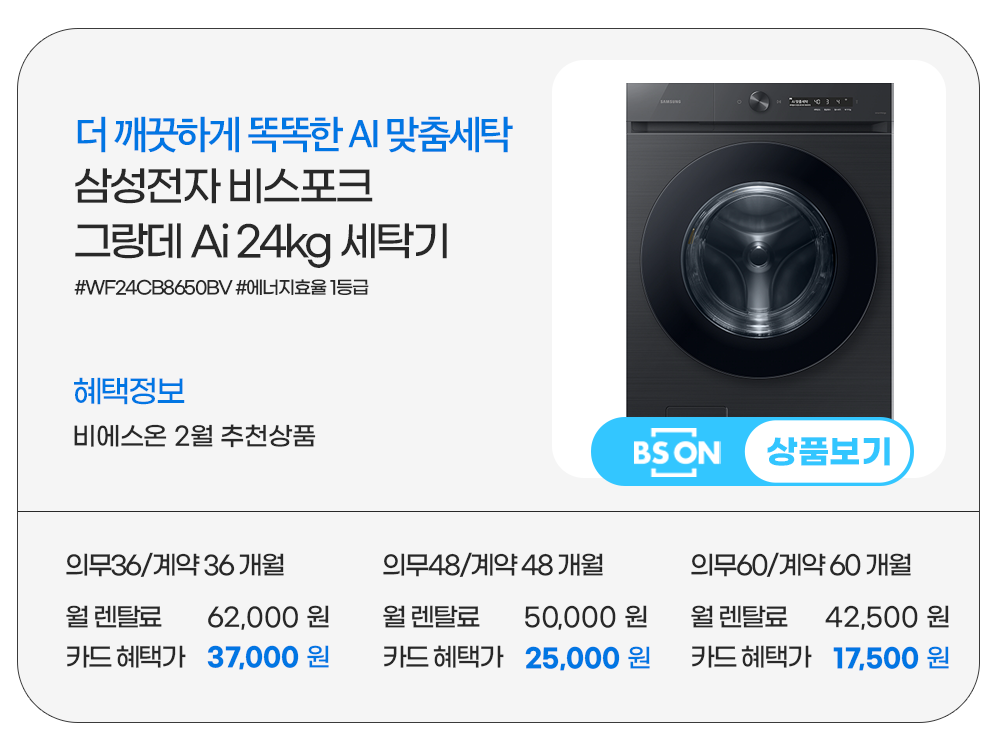Click the 상품보기 button
This screenshot has width=1000, height=750.
828,453
